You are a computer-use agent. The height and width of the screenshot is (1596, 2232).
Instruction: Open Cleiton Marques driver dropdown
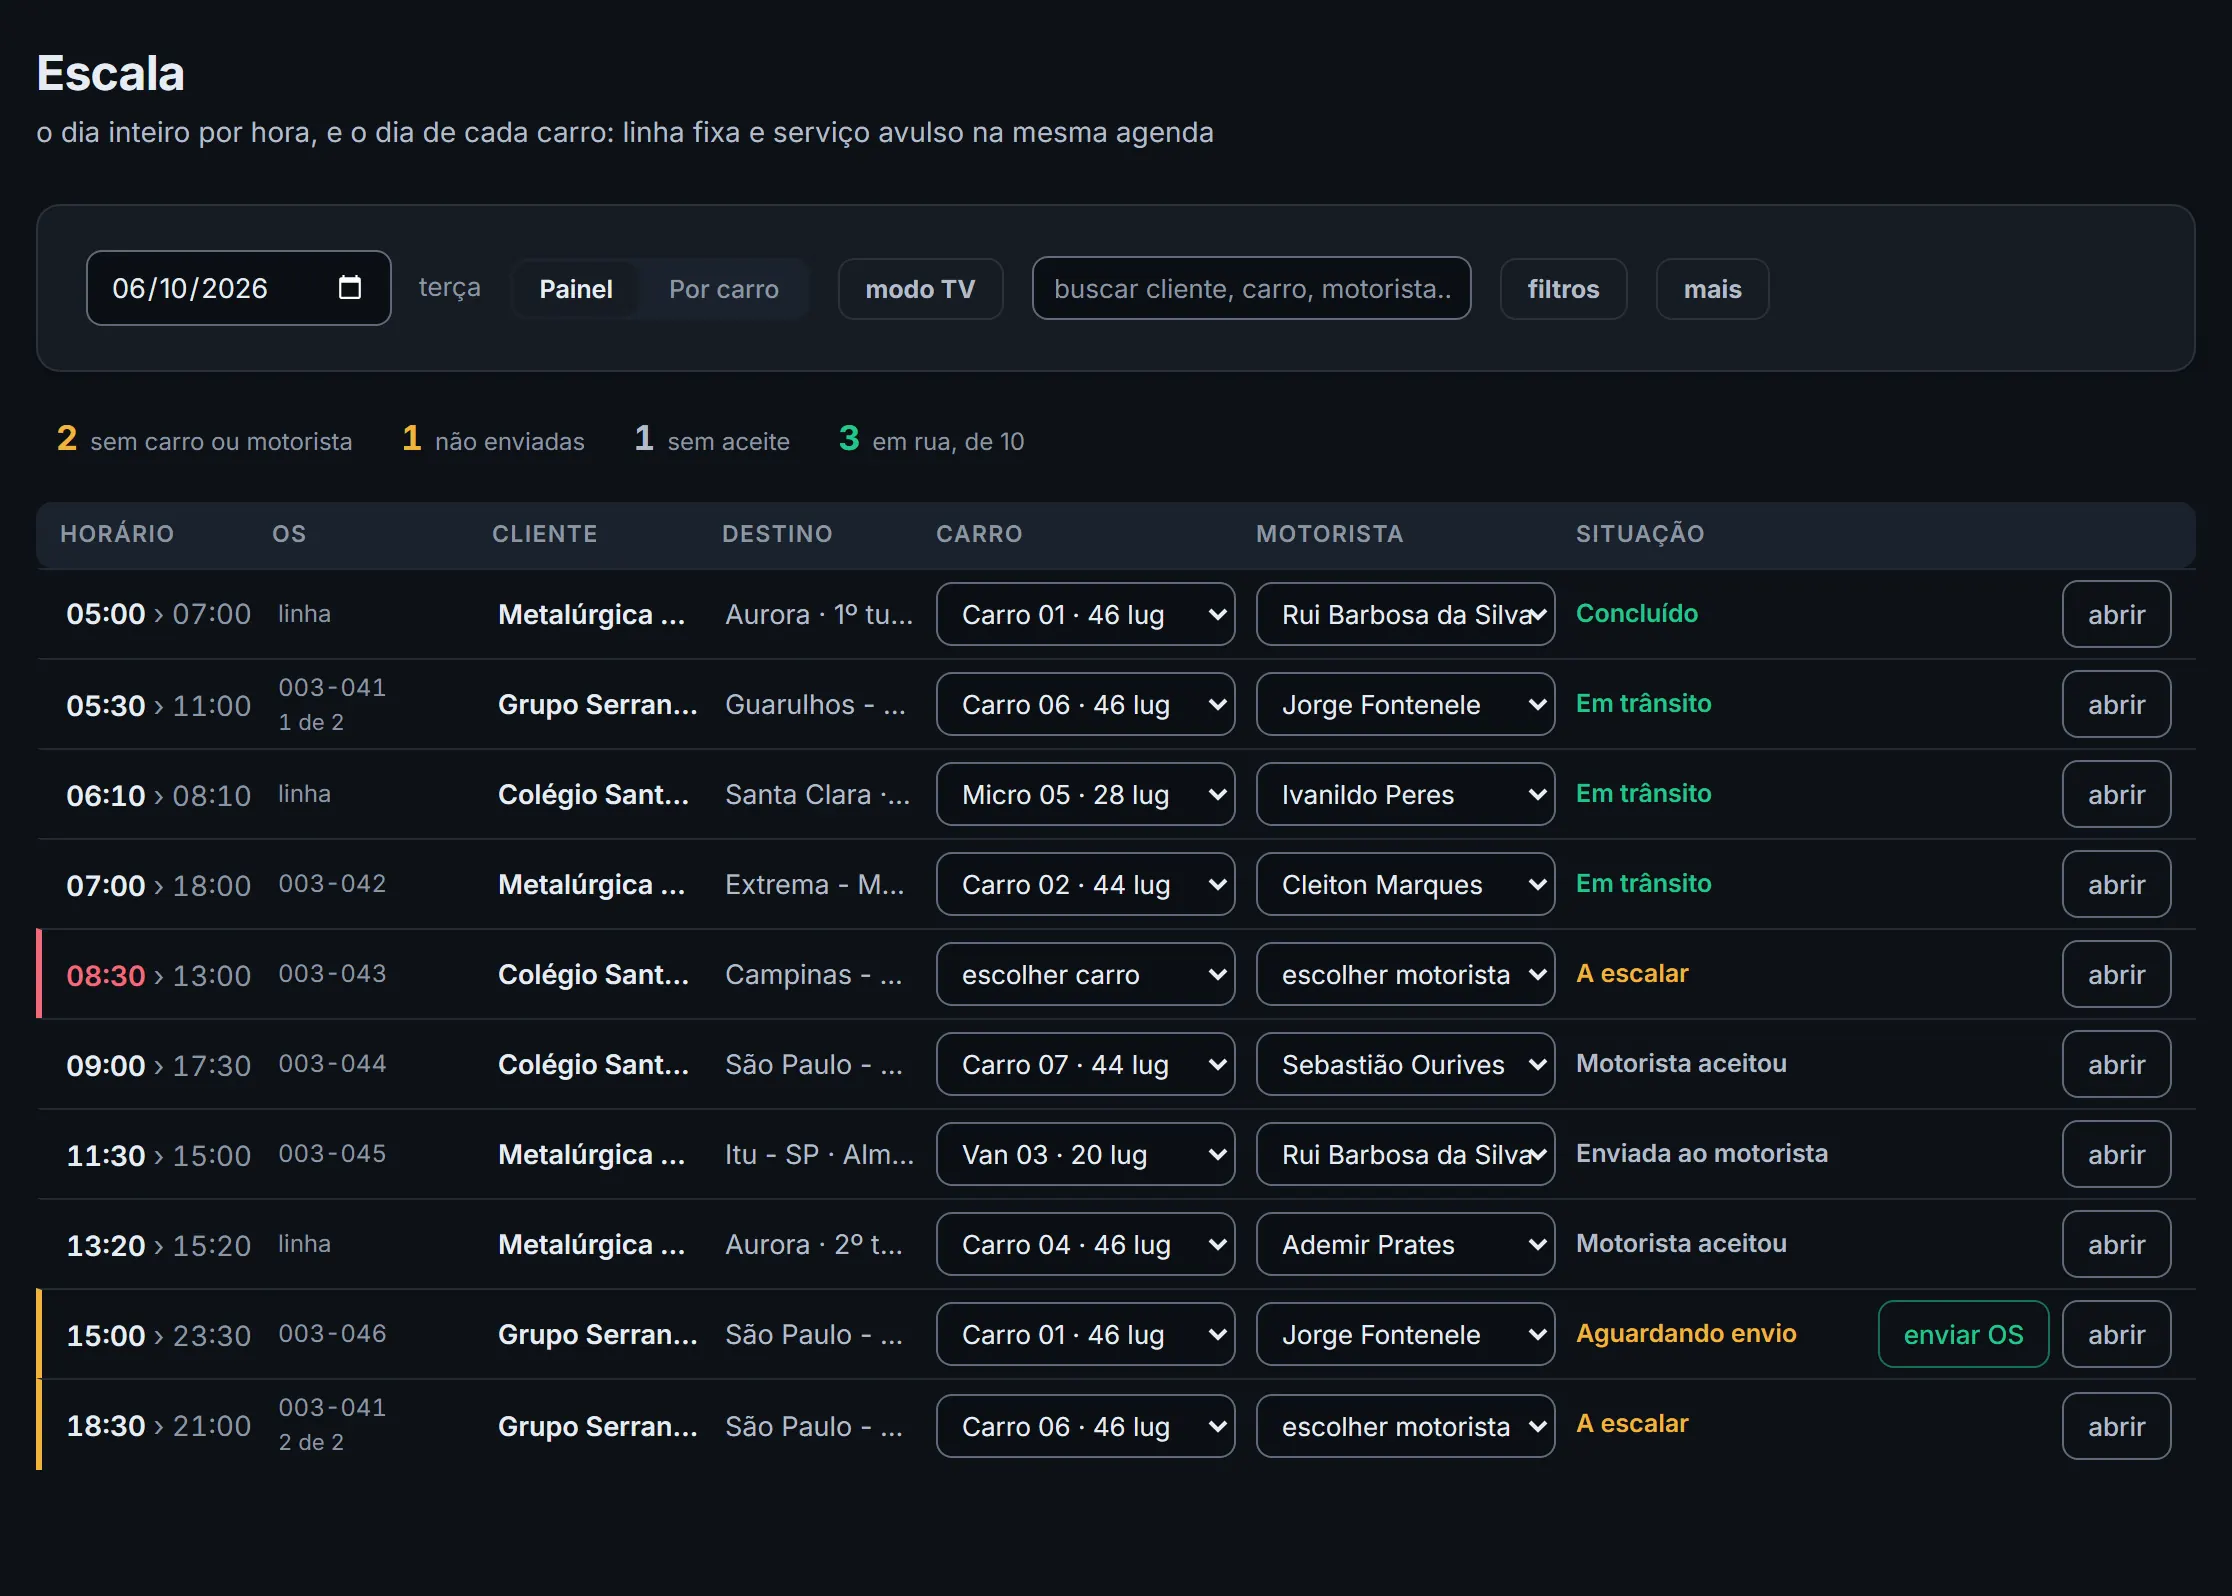pos(1405,884)
